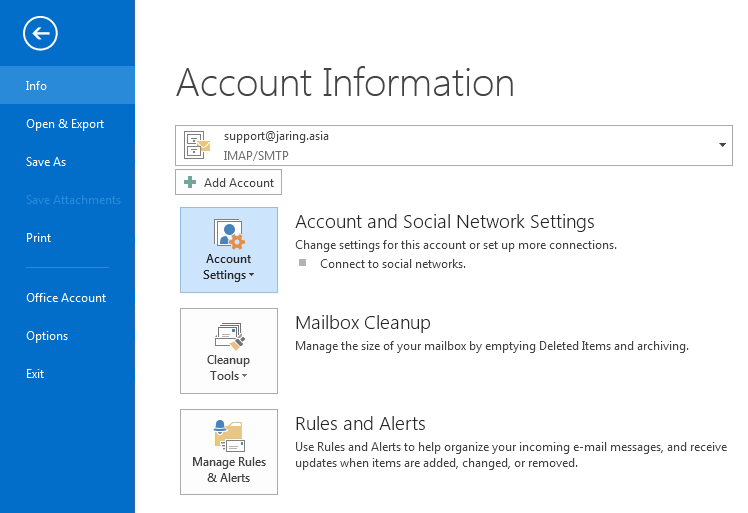Click the 'Use Rules and Alerts to help' description
748x513 pixels.
[511, 455]
